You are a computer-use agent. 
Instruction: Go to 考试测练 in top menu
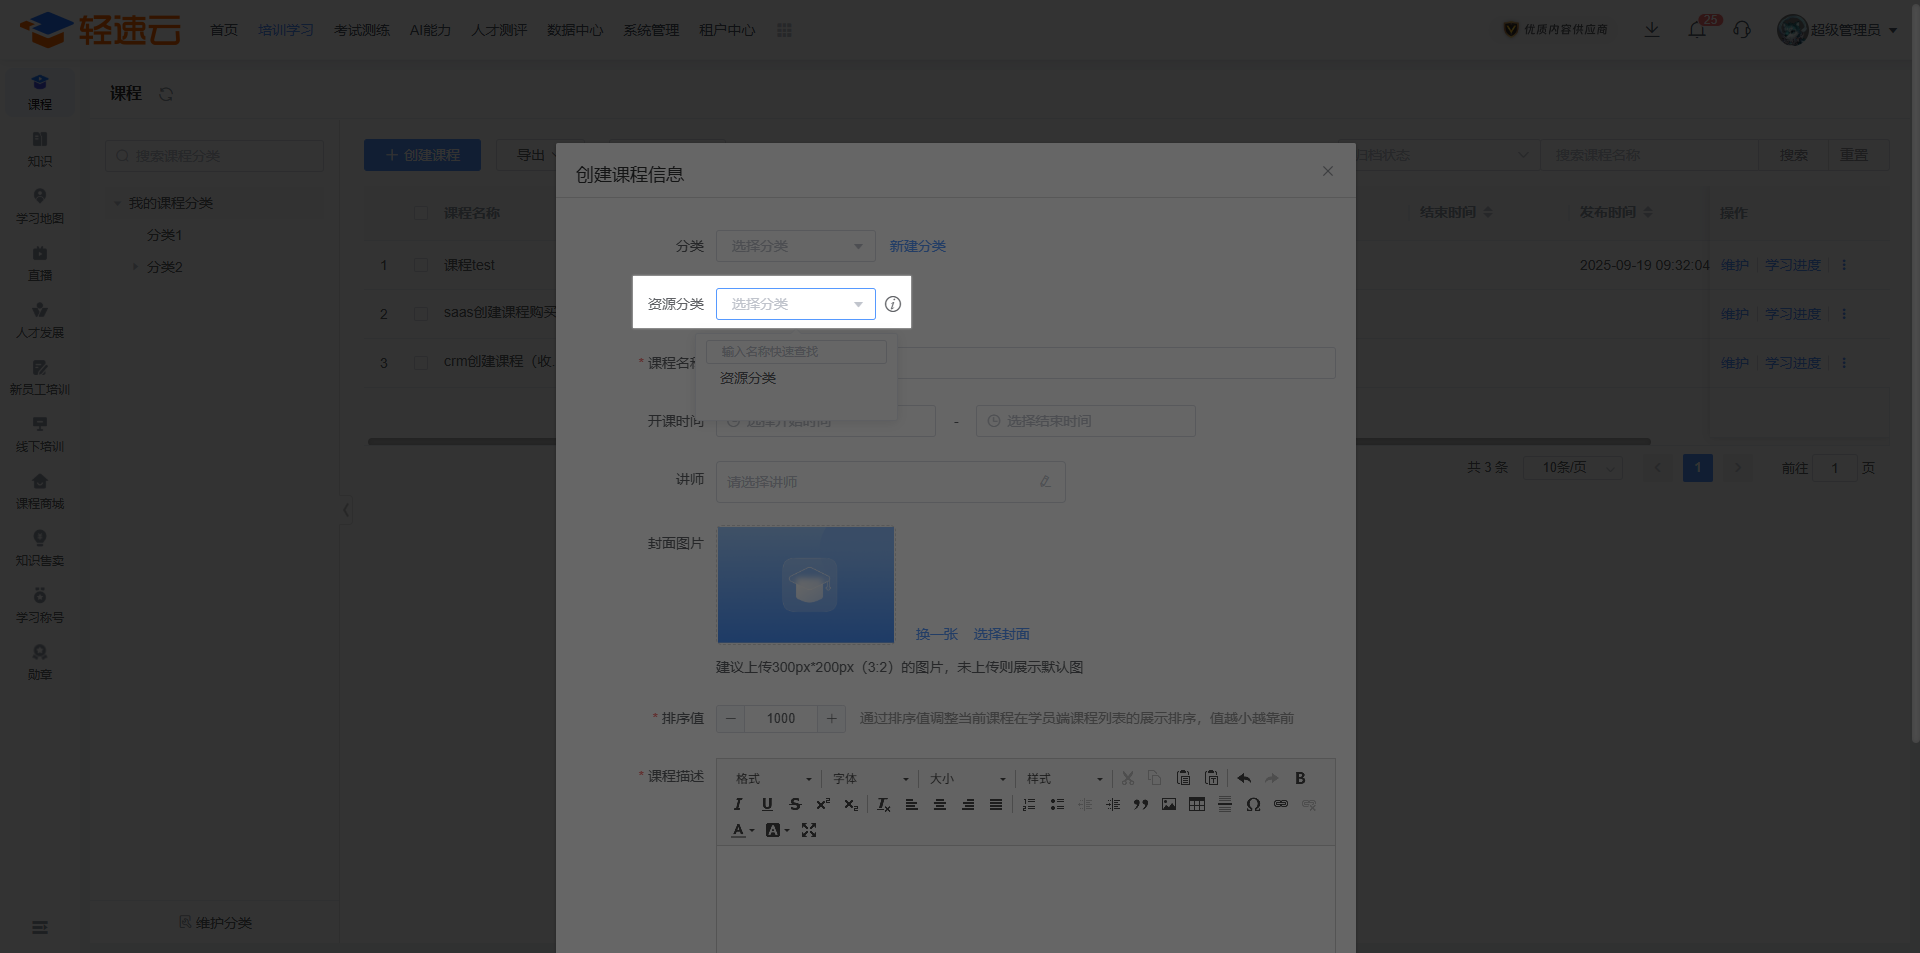click(361, 30)
